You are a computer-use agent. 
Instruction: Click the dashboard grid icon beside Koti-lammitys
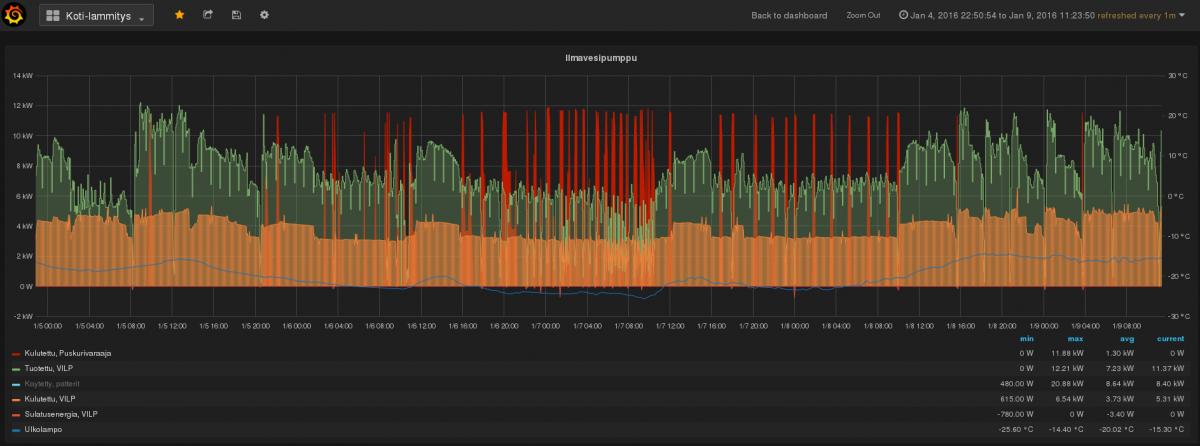(x=53, y=16)
